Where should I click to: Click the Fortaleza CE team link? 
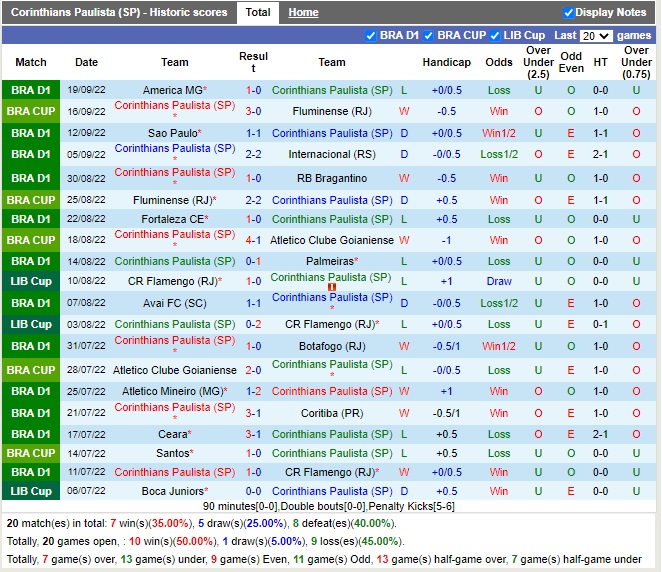click(171, 219)
